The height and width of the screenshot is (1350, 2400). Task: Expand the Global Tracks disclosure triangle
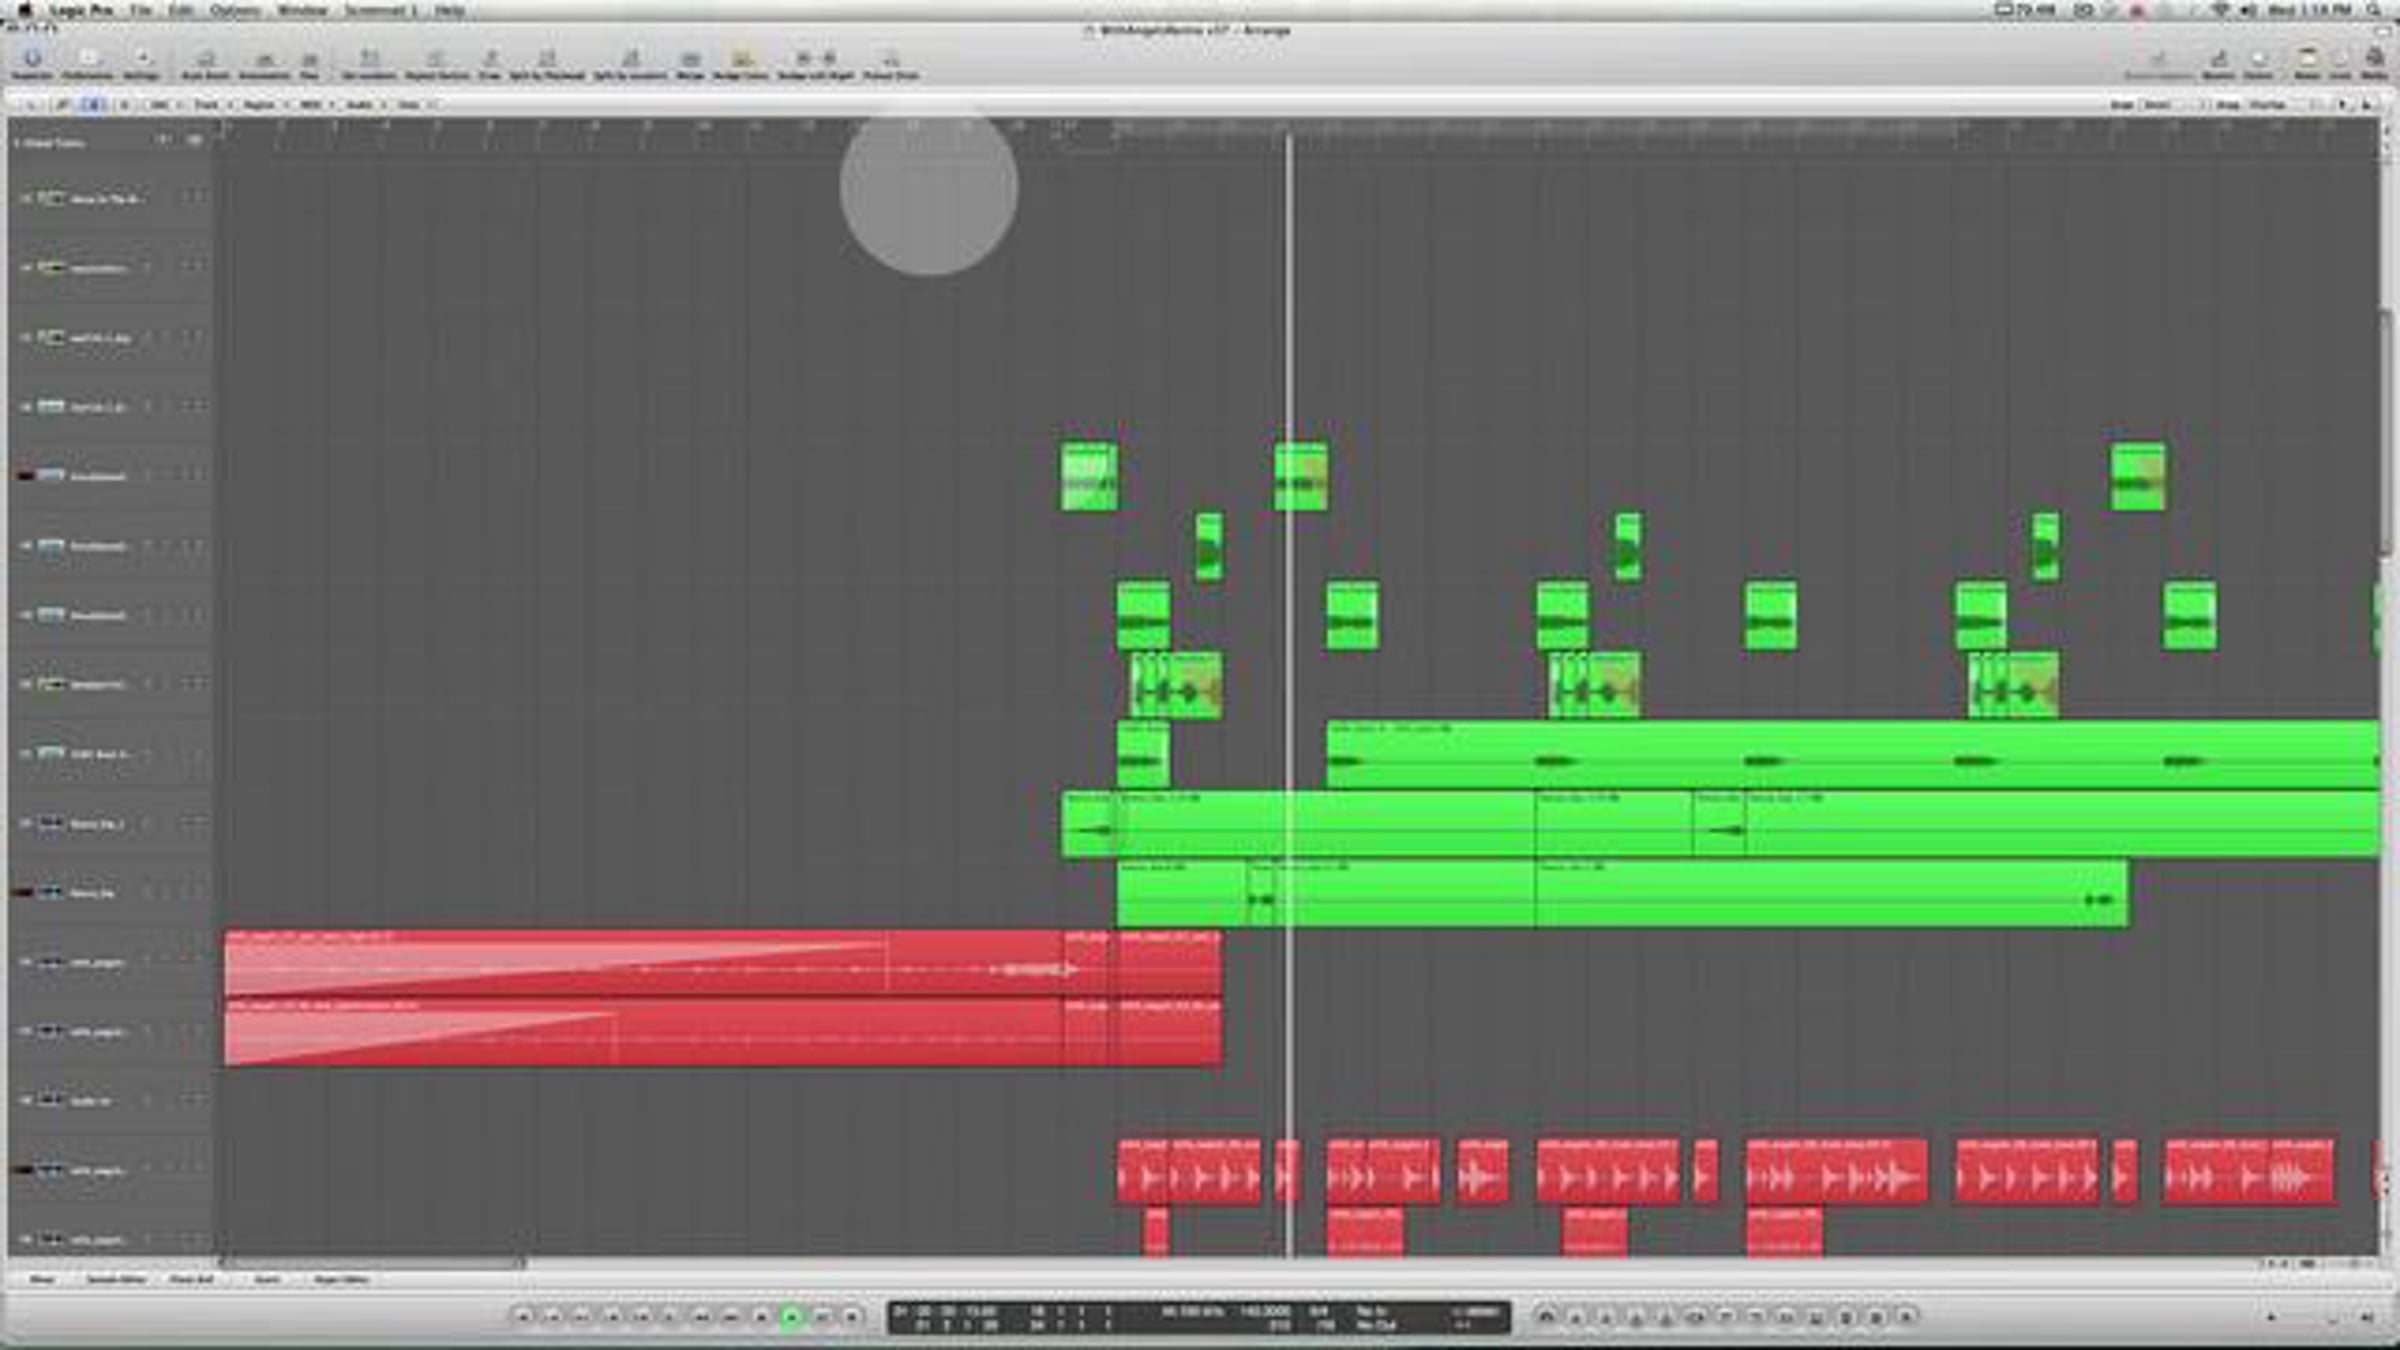[16, 143]
